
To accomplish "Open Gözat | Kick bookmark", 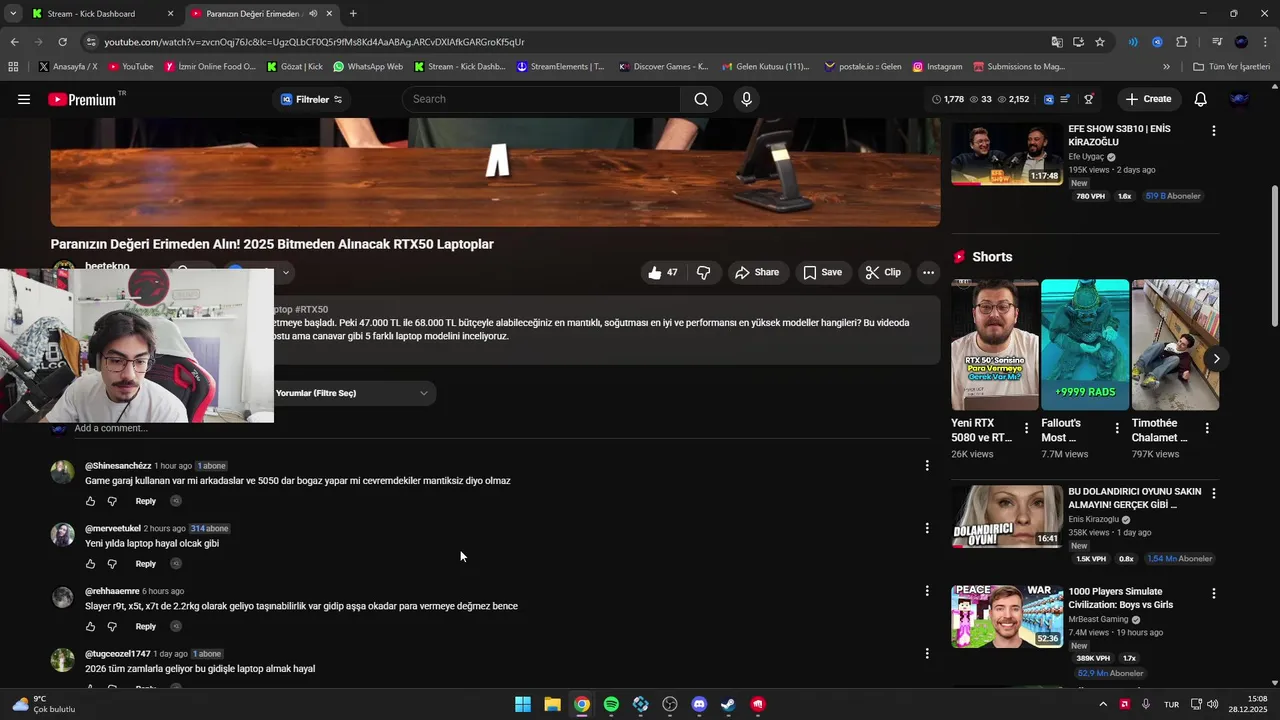I will (x=295, y=67).
